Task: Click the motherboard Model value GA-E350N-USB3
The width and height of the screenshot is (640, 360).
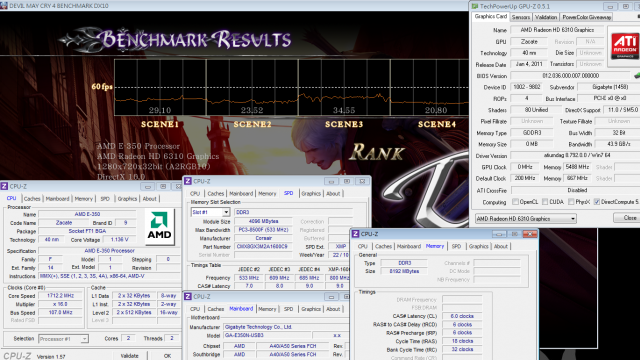Action: point(267,335)
